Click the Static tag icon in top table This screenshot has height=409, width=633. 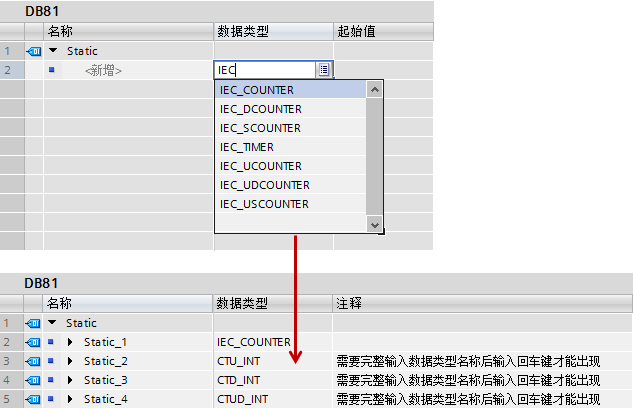click(x=34, y=51)
